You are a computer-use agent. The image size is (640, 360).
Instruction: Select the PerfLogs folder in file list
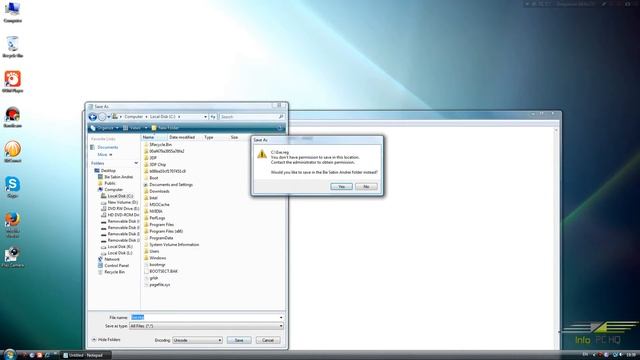(154, 218)
